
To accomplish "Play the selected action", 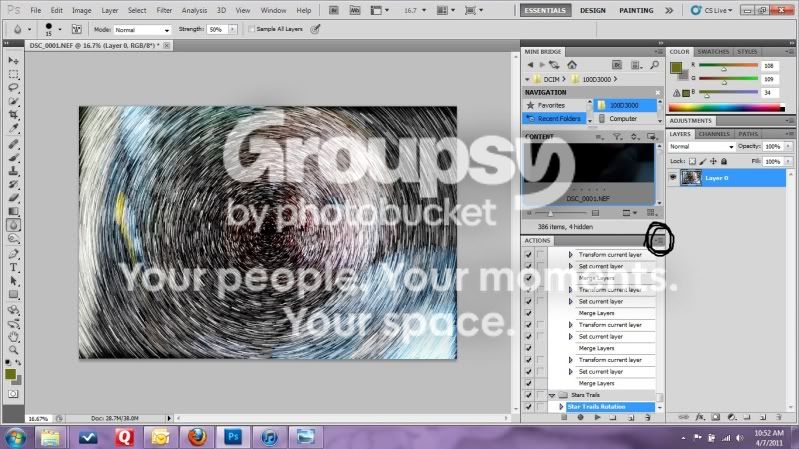I will [x=597, y=417].
